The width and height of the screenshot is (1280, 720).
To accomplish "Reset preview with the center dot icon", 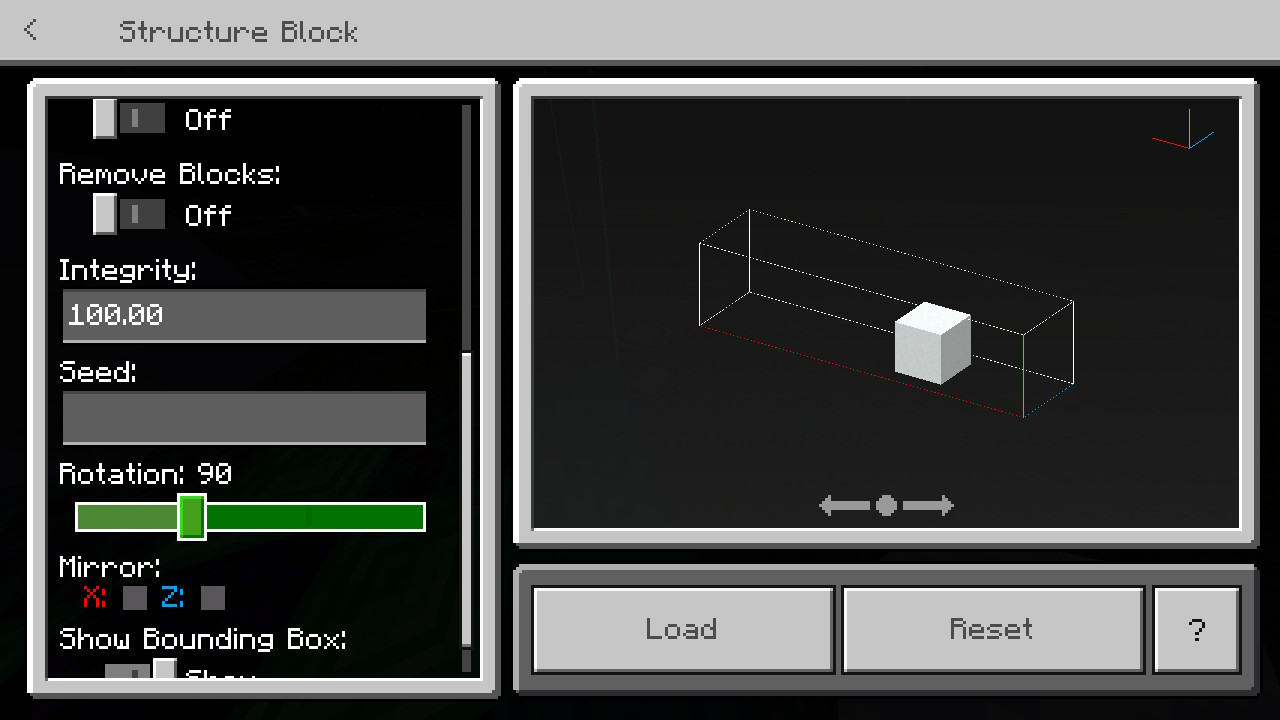I will (x=886, y=506).
